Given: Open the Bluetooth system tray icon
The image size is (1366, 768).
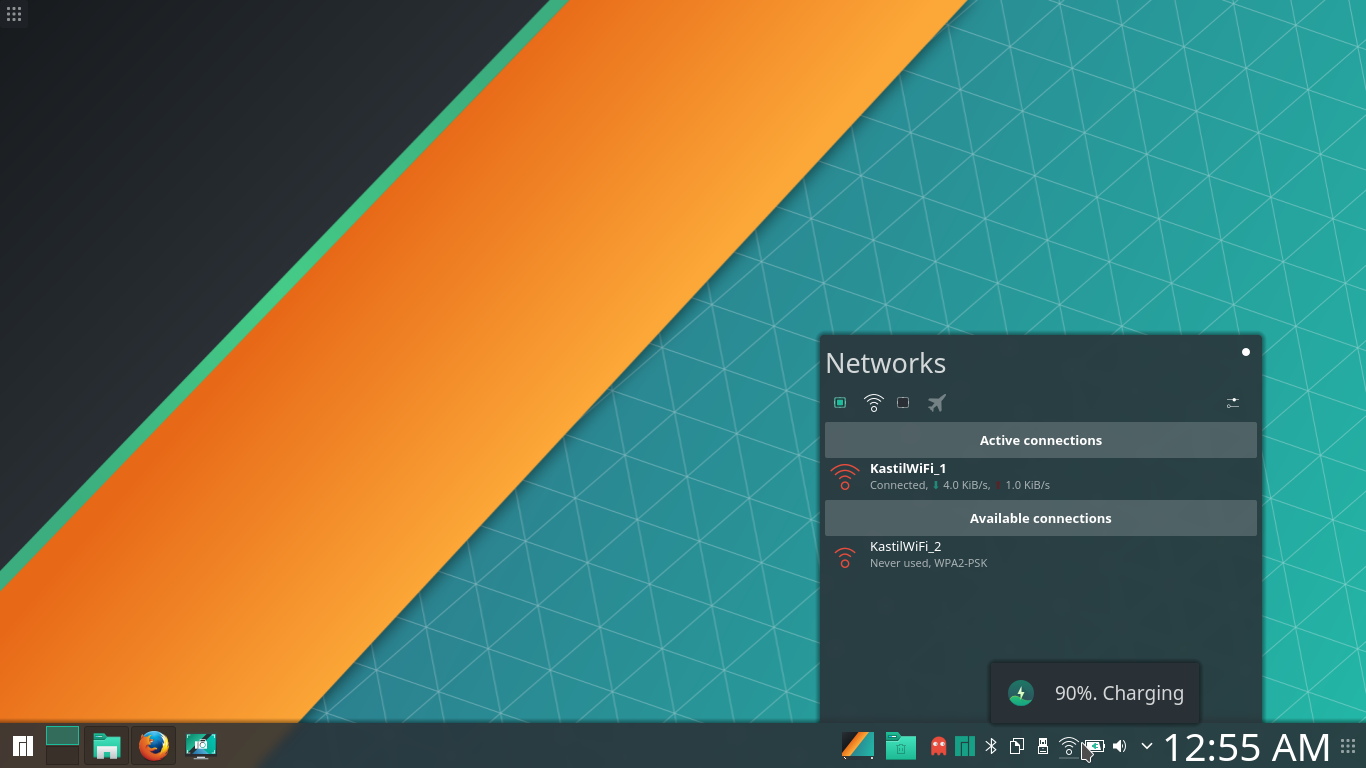Looking at the screenshot, I should [991, 746].
